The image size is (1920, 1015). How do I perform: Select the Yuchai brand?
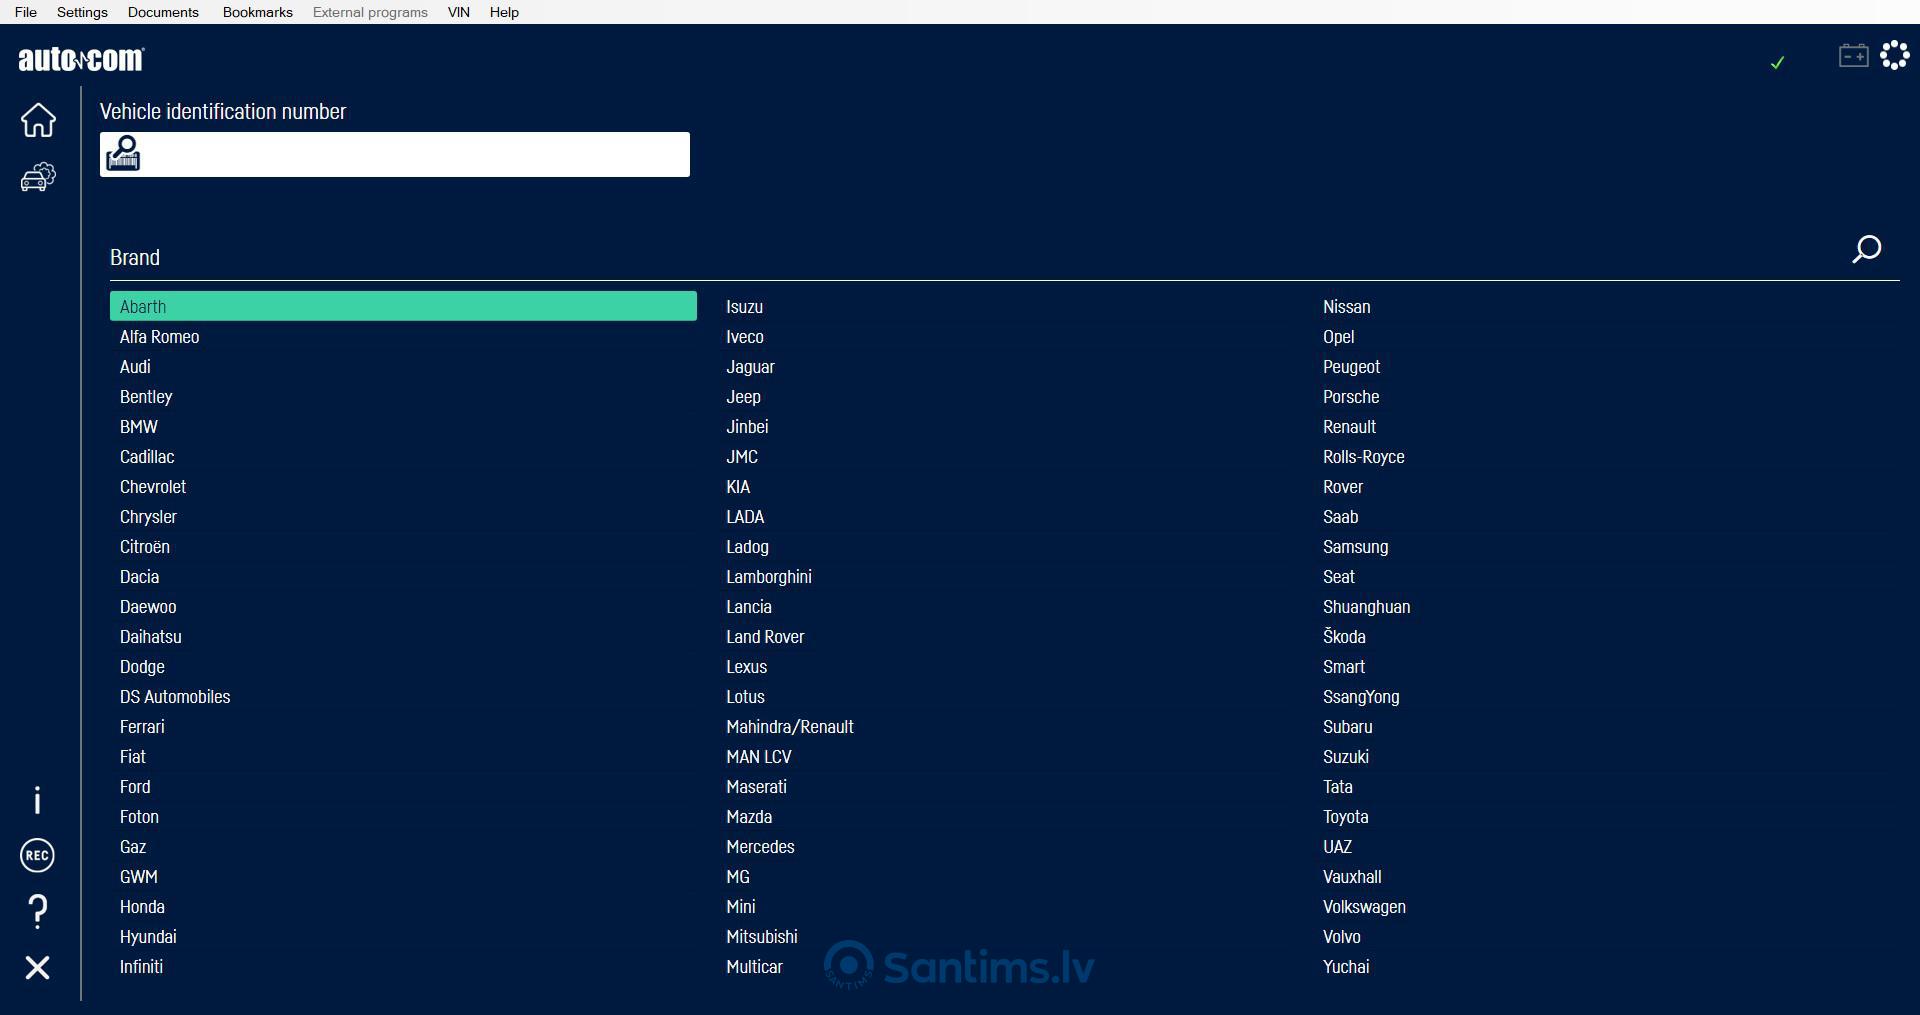[x=1346, y=967]
